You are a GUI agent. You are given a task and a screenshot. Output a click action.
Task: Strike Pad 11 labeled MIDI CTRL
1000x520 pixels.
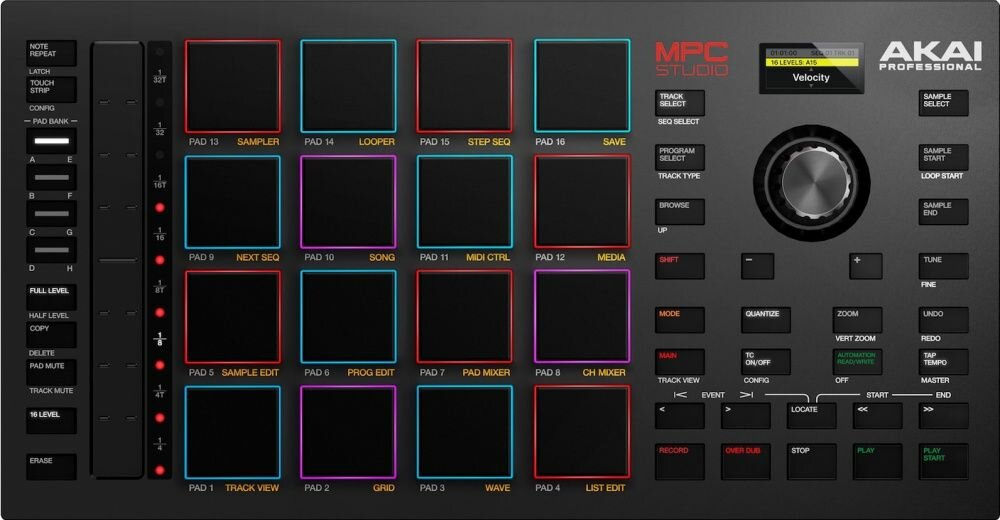tap(464, 202)
